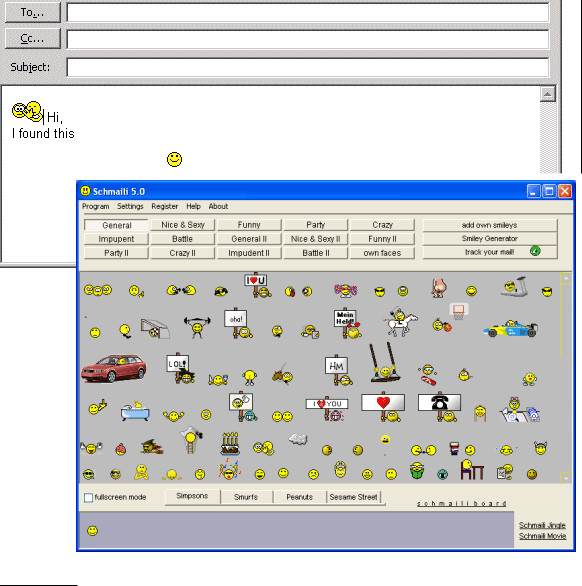Open the Program menu

96,206
